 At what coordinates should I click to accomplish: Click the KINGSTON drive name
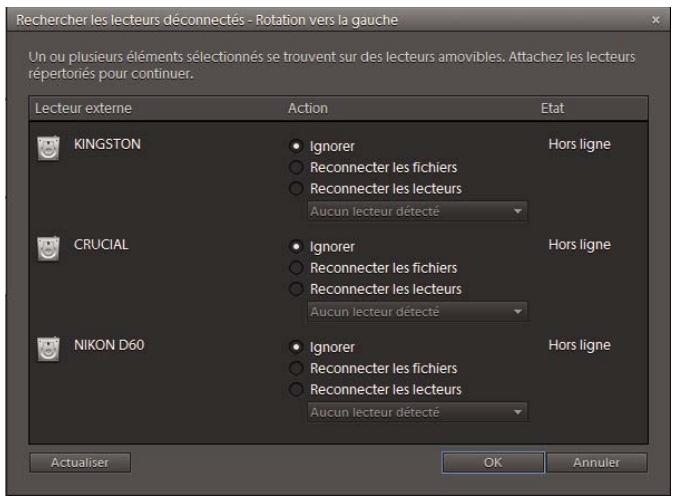tap(107, 144)
